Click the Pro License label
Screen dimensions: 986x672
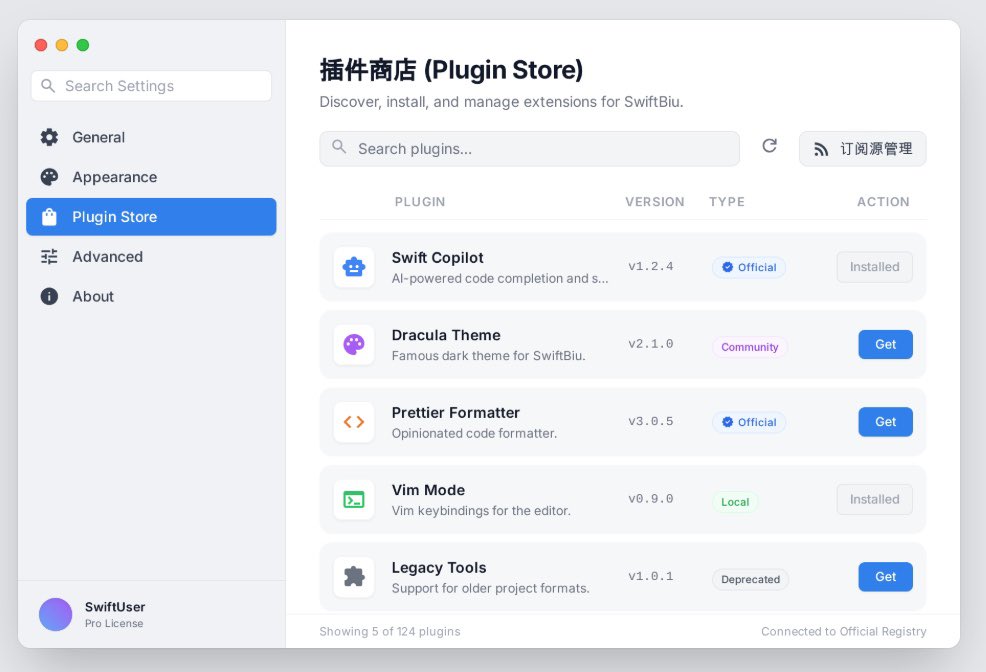click(x=114, y=624)
